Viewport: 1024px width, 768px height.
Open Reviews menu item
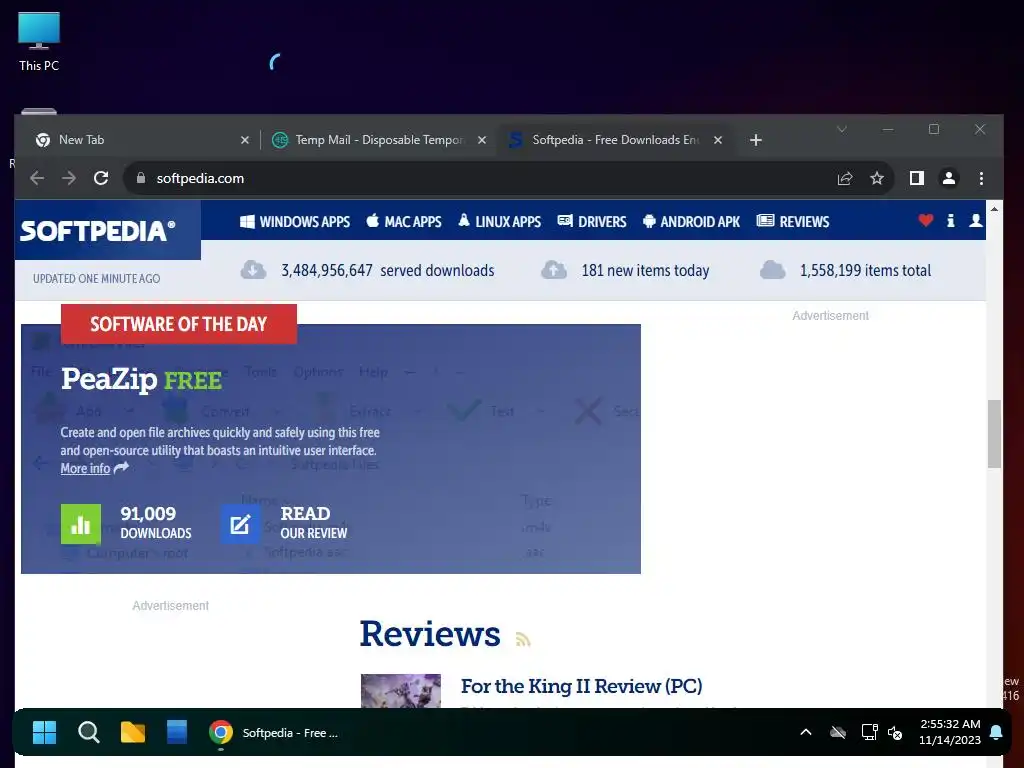point(793,221)
